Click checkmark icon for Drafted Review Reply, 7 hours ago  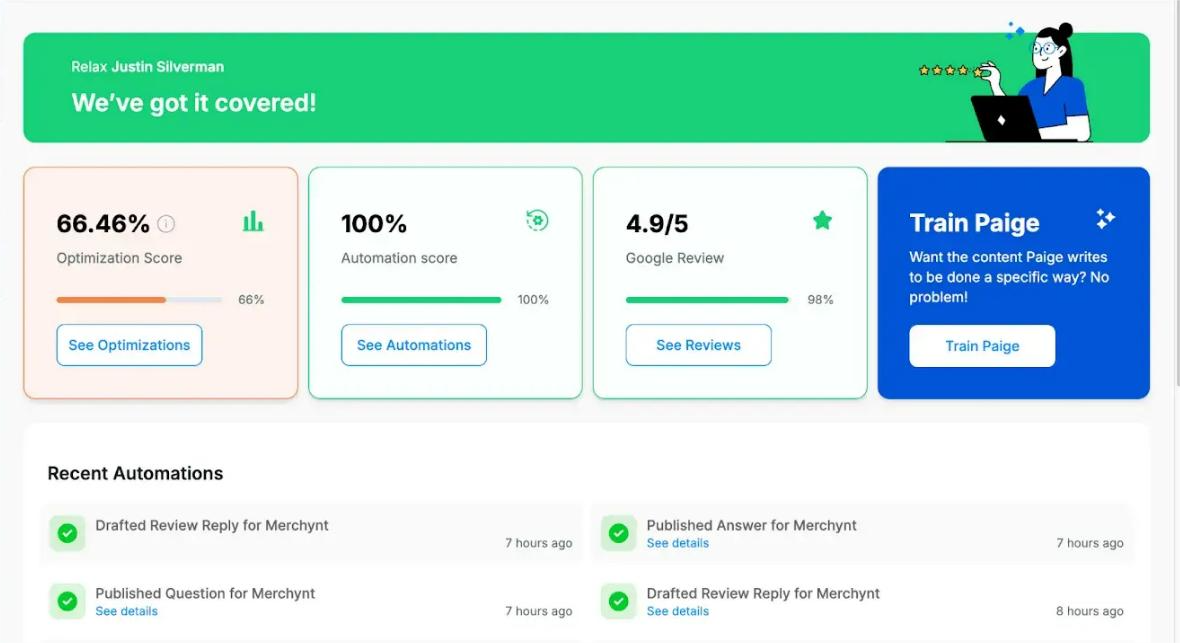68,534
